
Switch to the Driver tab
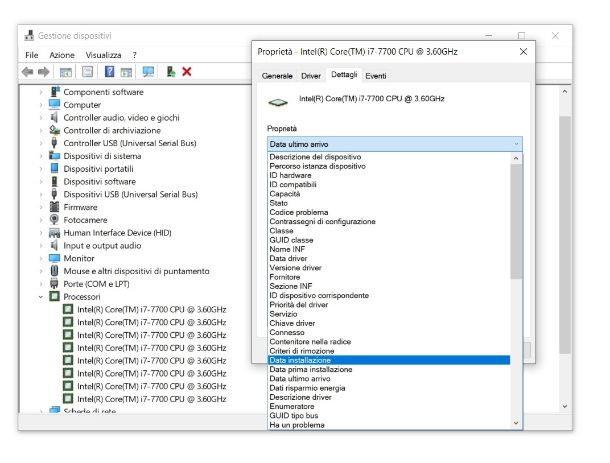311,76
